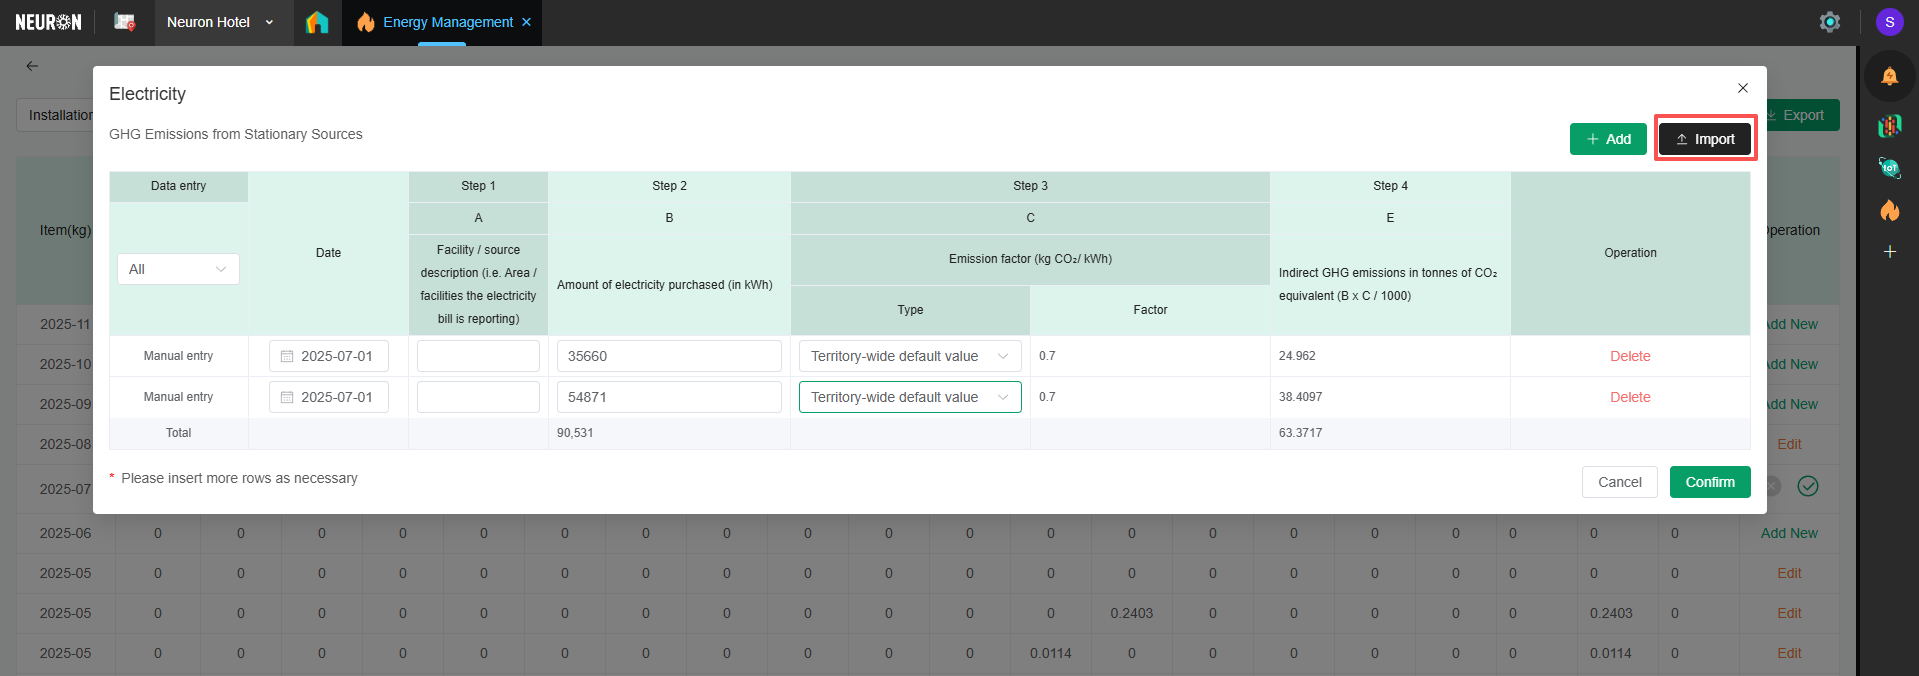Click the green Add button
Image resolution: width=1919 pixels, height=676 pixels.
[1608, 139]
